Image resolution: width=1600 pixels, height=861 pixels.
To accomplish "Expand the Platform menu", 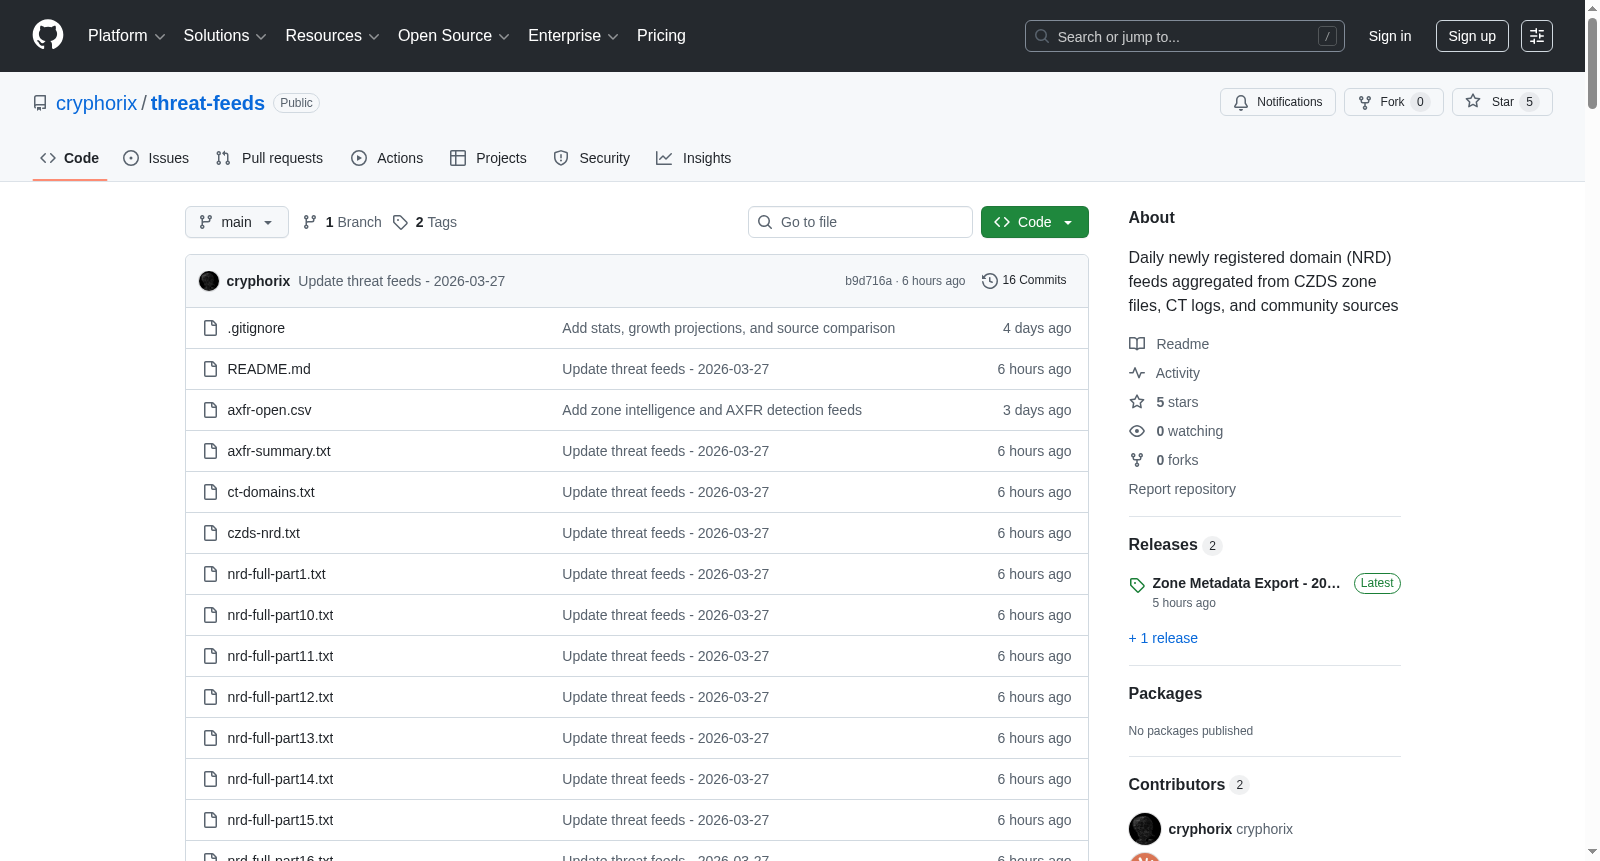I will pyautogui.click(x=127, y=36).
